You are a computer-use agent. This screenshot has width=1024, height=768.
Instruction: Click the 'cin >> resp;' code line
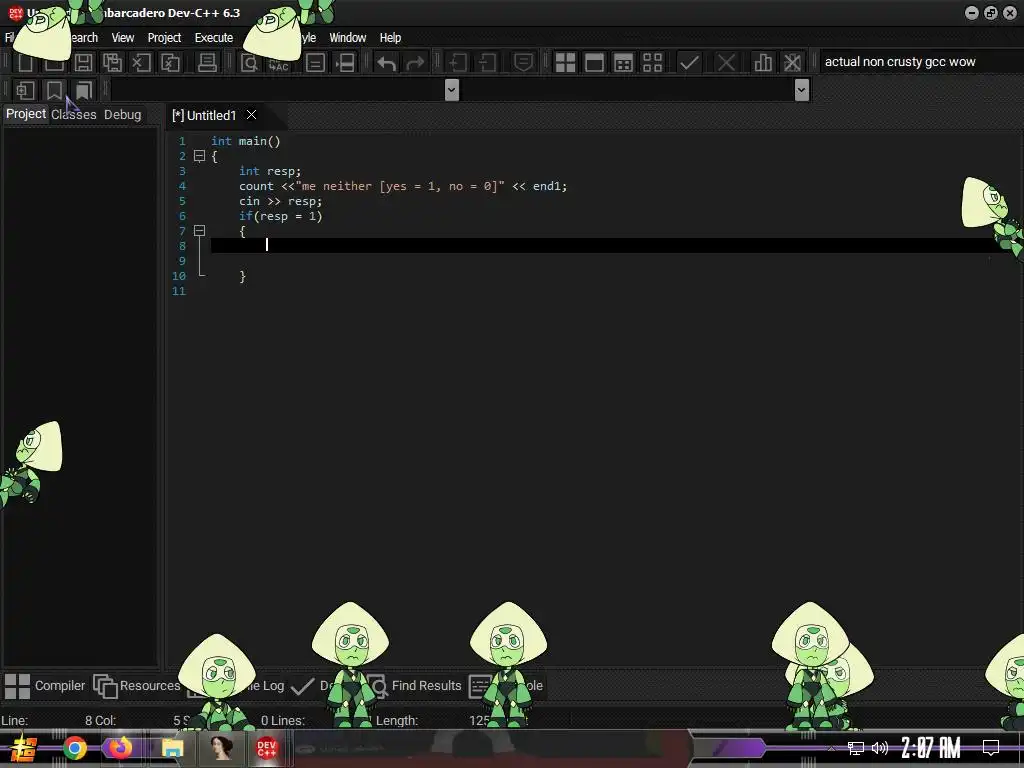pyautogui.click(x=280, y=201)
